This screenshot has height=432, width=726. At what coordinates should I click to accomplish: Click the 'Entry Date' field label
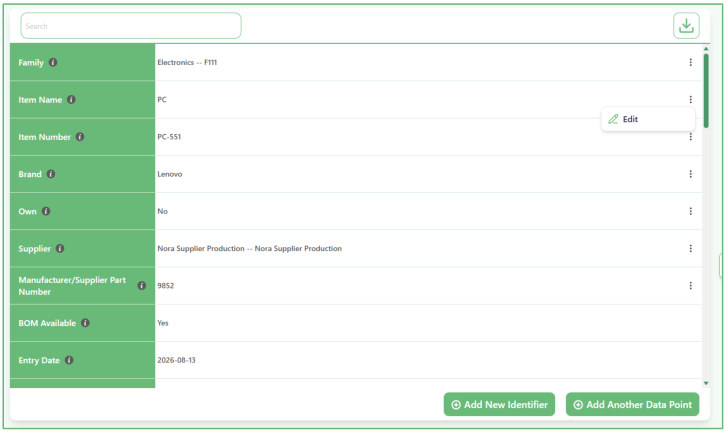pos(39,360)
